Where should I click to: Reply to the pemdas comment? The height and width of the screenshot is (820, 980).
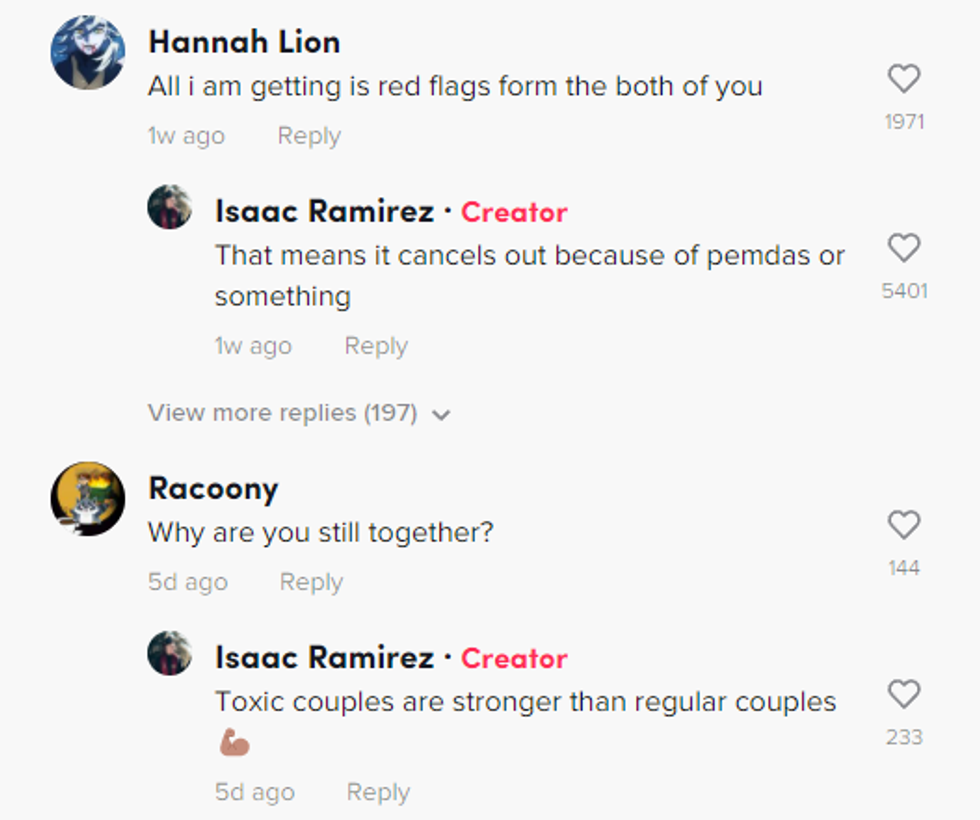point(376,346)
